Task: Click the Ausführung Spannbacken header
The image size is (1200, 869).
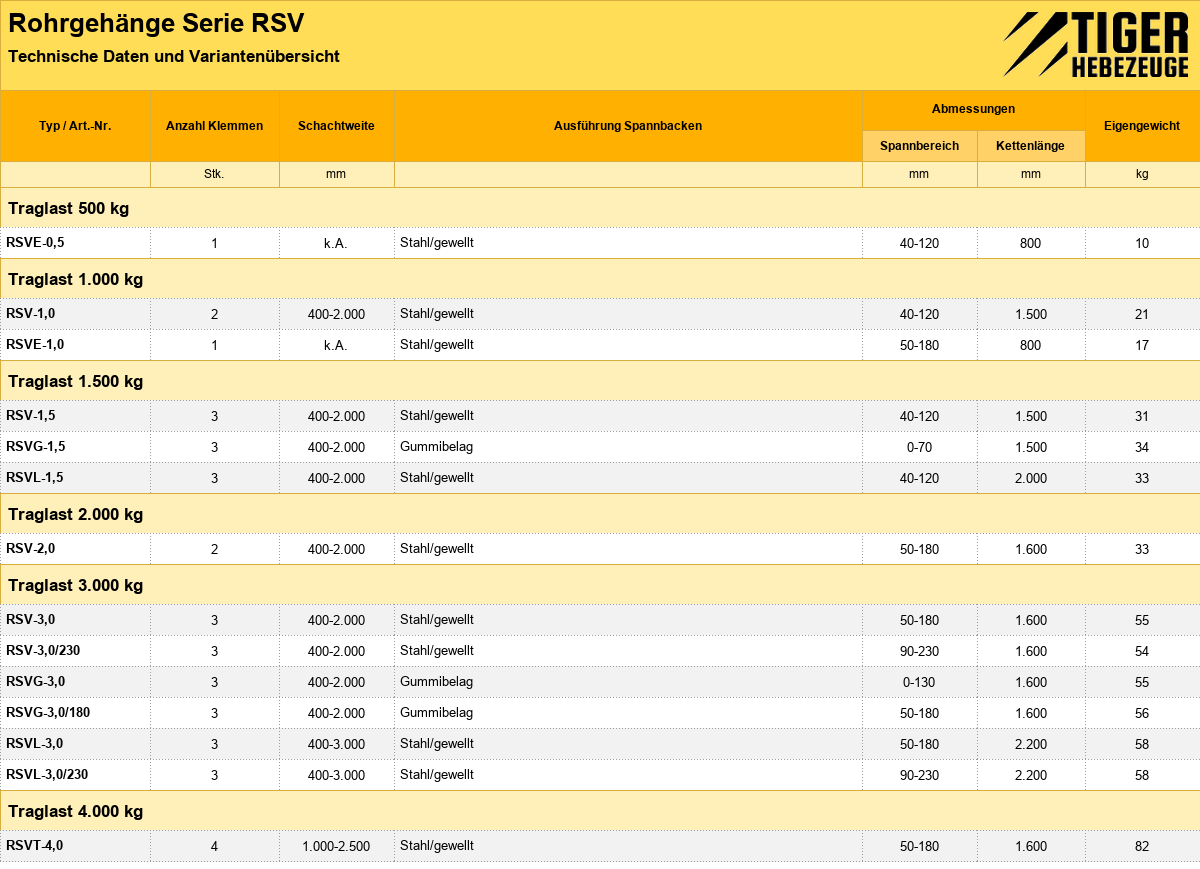Action: pos(628,126)
